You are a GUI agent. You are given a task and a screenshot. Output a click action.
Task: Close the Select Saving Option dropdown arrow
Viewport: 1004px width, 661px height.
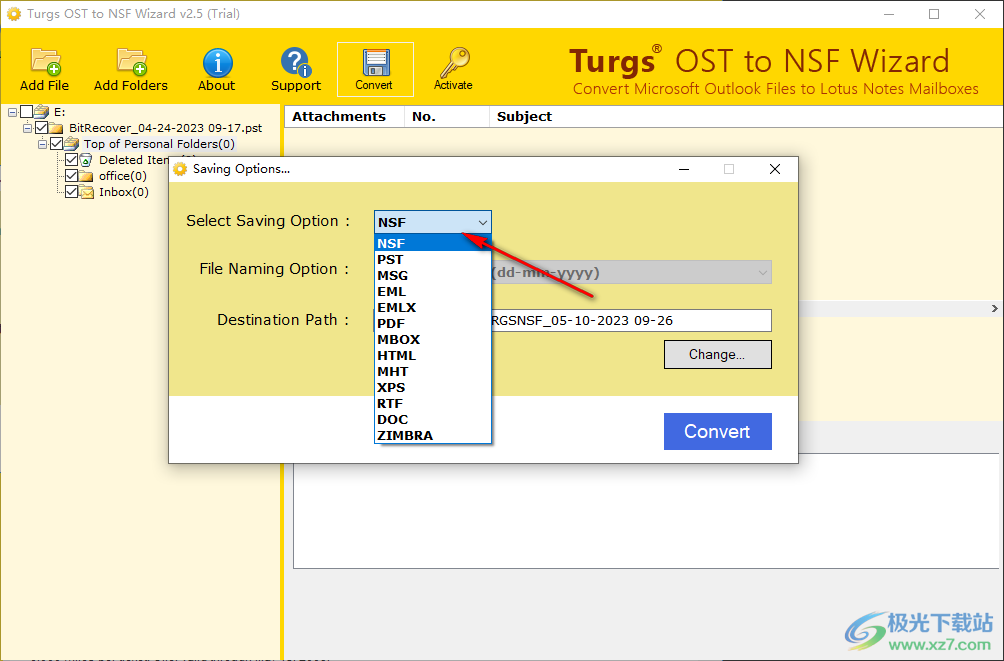483,222
